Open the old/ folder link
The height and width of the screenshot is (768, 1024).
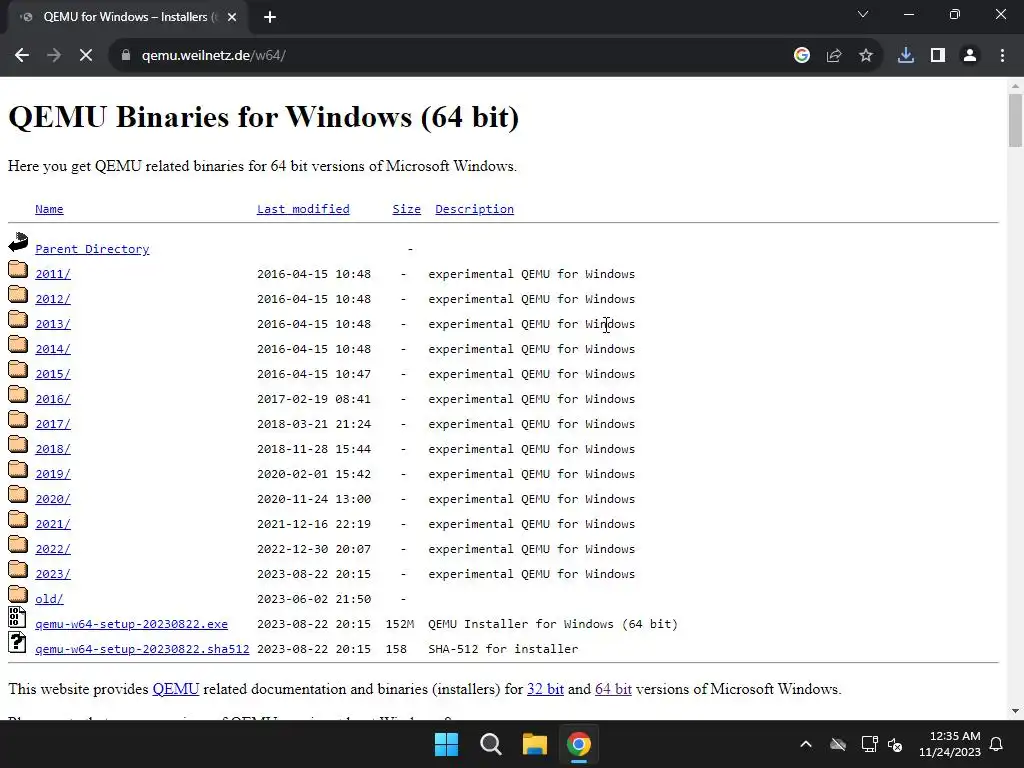coord(49,599)
